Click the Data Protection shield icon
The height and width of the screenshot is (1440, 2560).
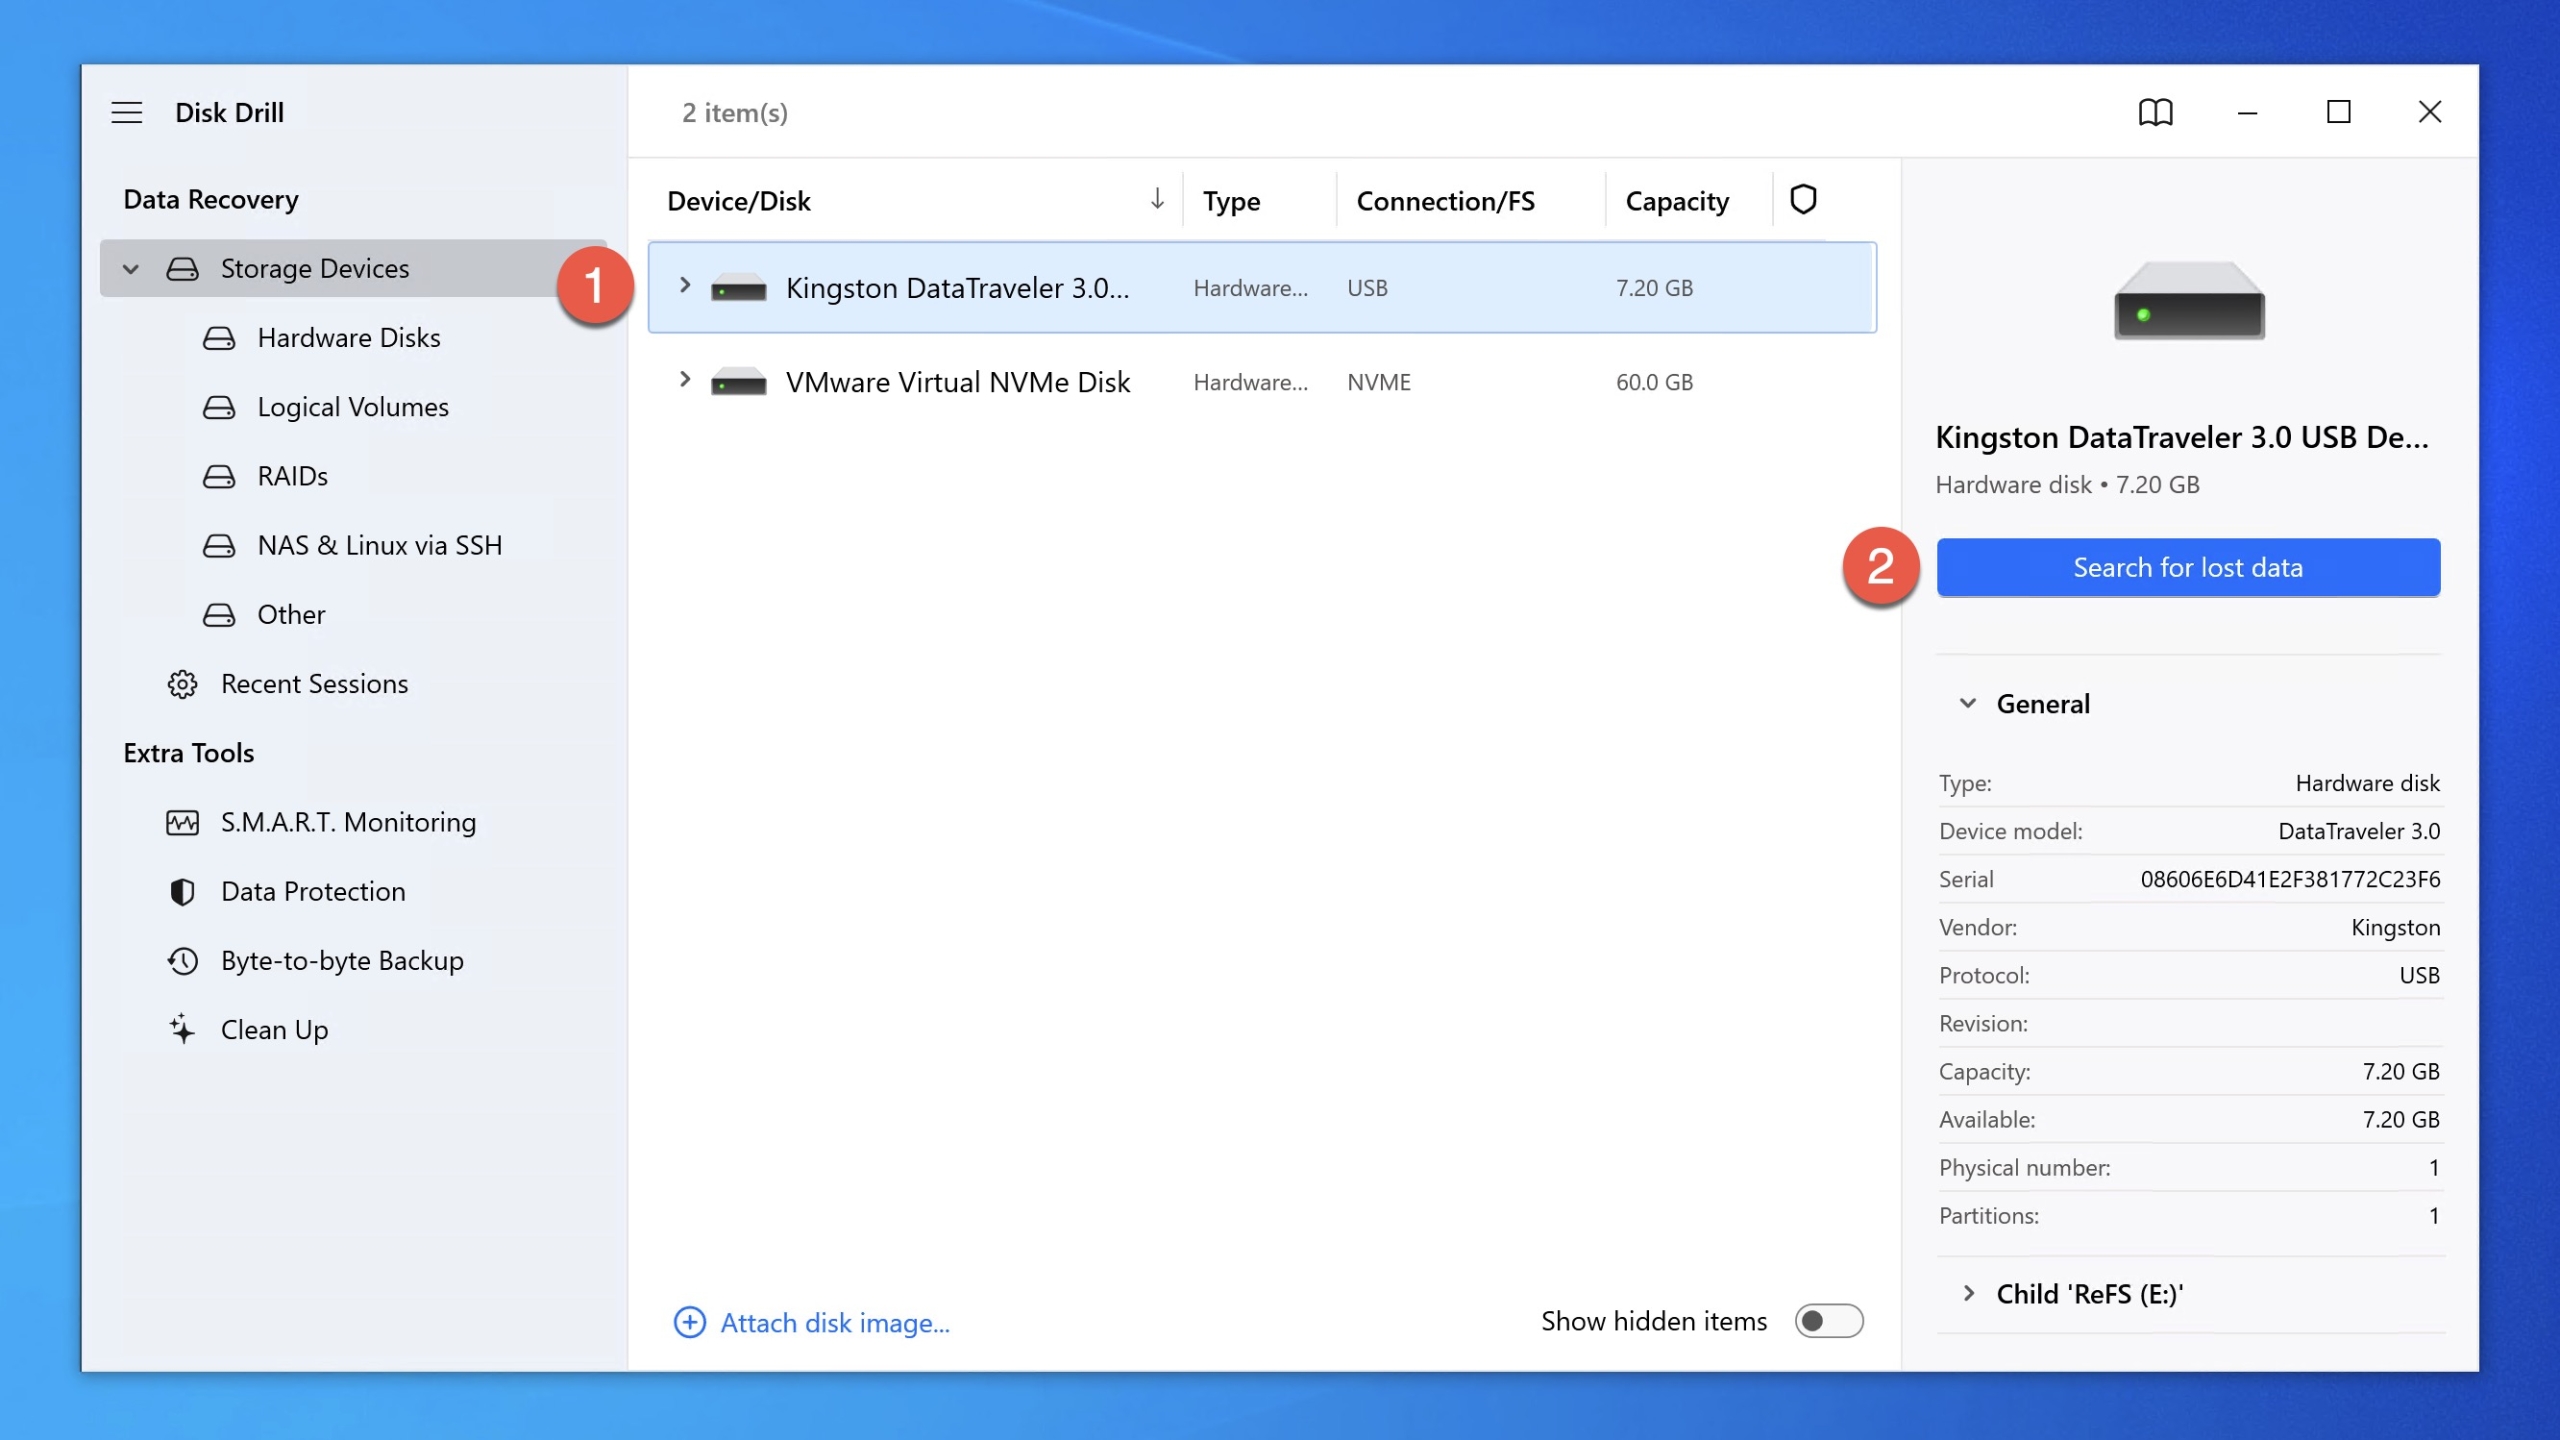click(x=182, y=891)
